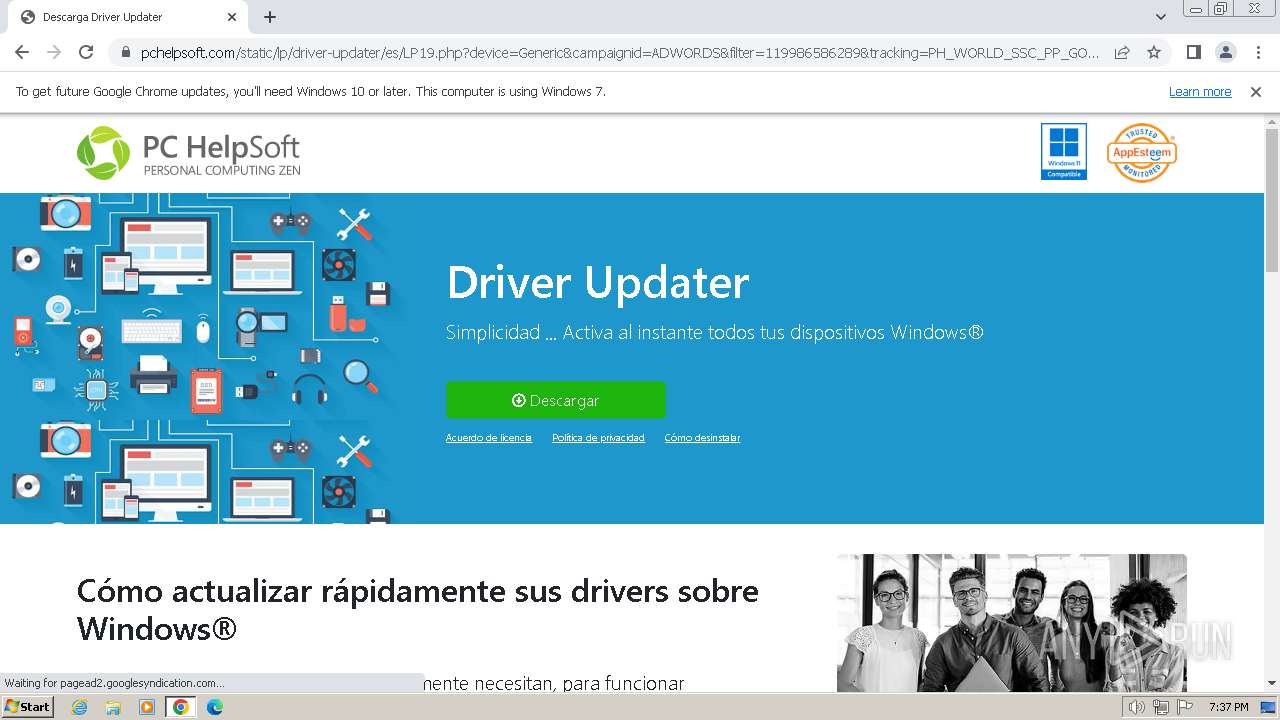
Task: Click the share page icon in the address bar
Action: tap(1122, 52)
